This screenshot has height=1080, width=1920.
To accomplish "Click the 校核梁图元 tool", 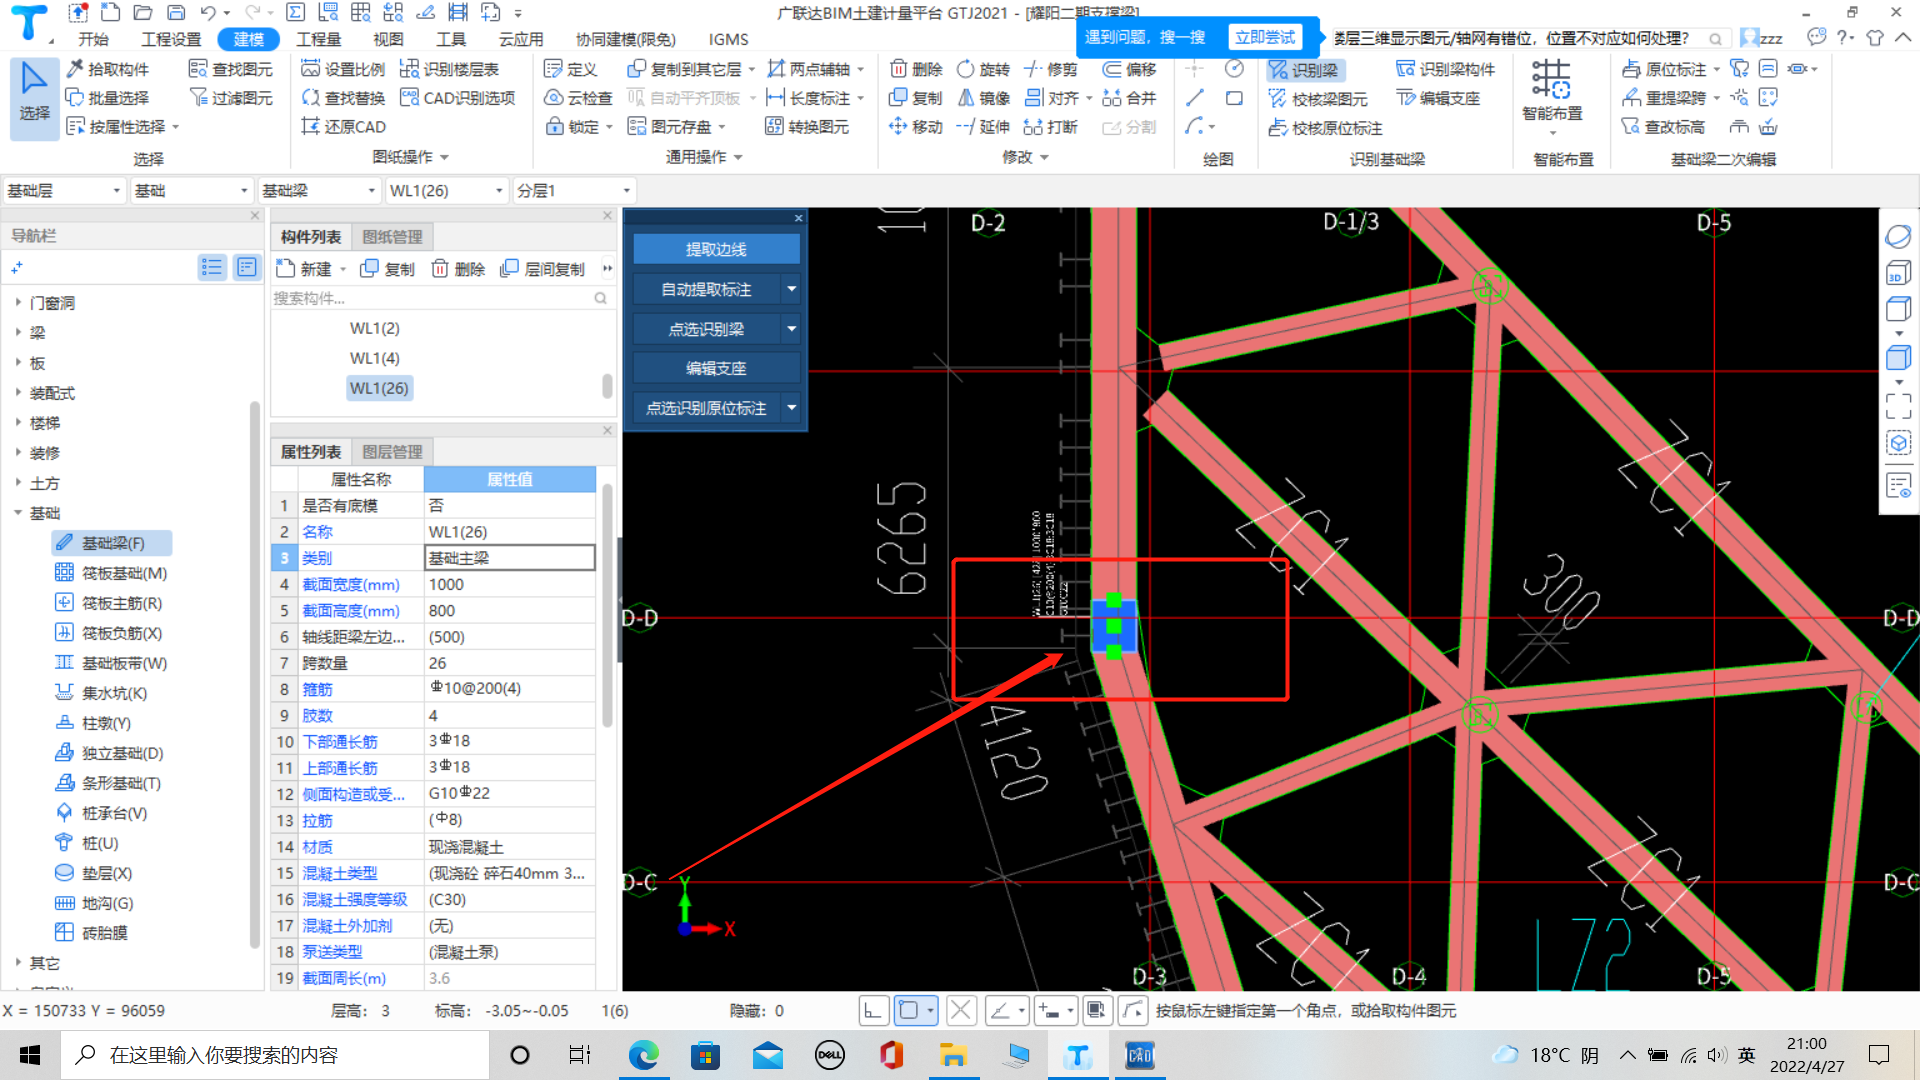I will click(1318, 99).
